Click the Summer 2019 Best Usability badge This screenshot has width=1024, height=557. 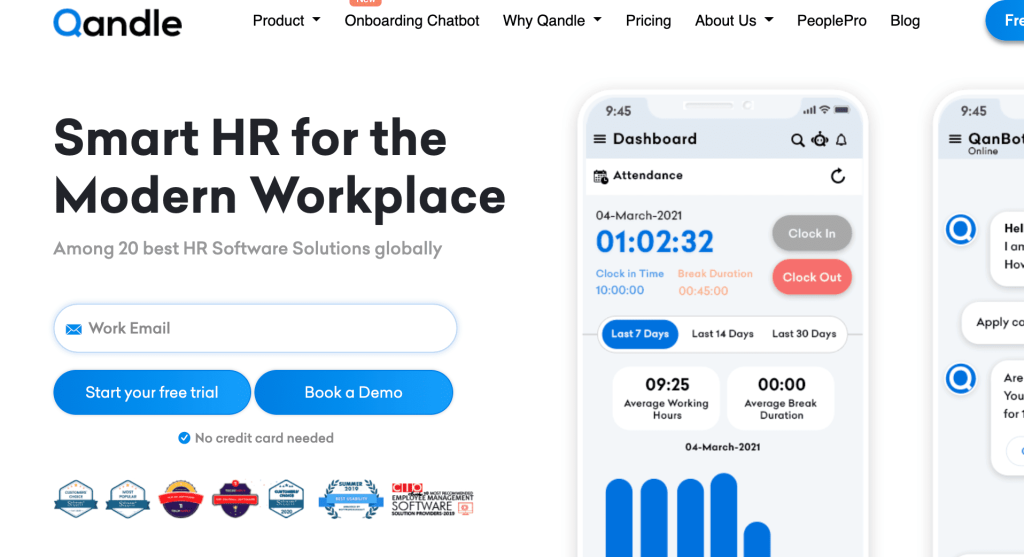click(351, 498)
